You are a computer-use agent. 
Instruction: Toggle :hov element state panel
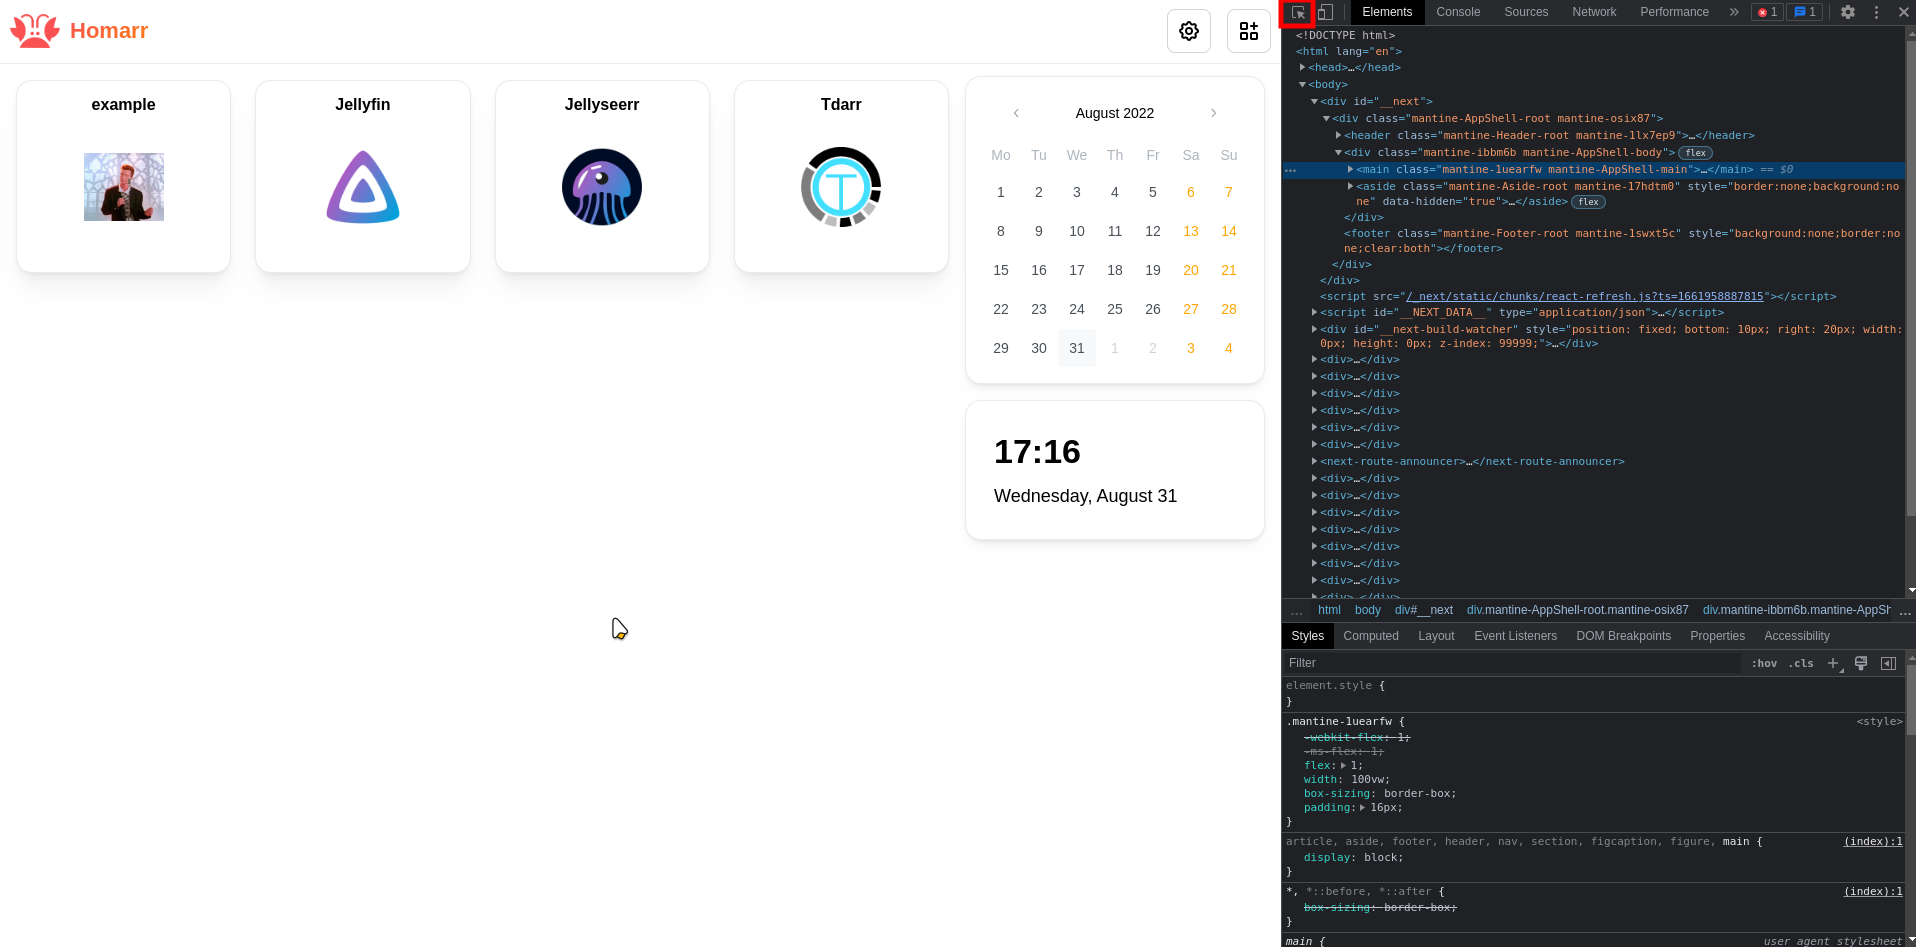coord(1764,663)
